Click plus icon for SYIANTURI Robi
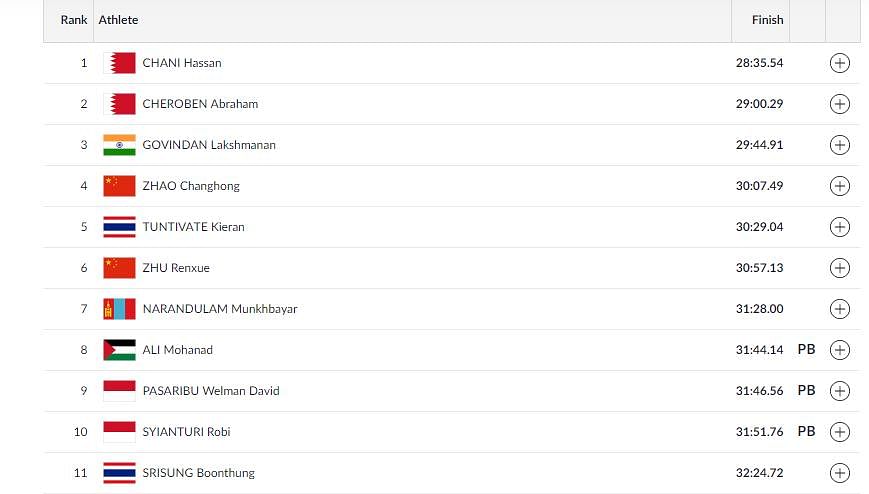 tap(840, 432)
